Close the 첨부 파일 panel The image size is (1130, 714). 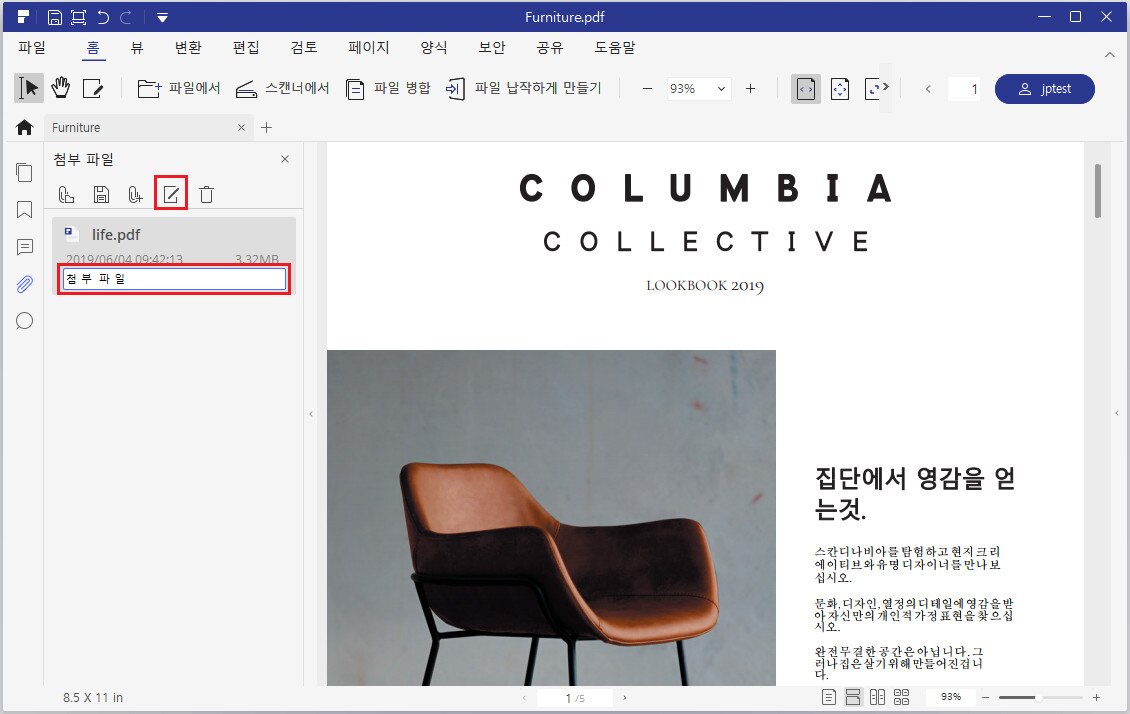click(285, 159)
